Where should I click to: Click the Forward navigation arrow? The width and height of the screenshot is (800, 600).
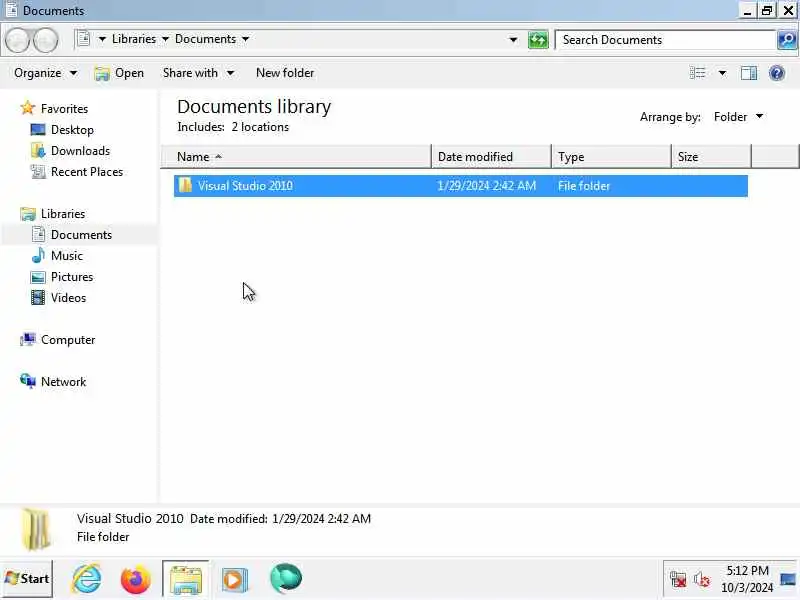coord(46,40)
